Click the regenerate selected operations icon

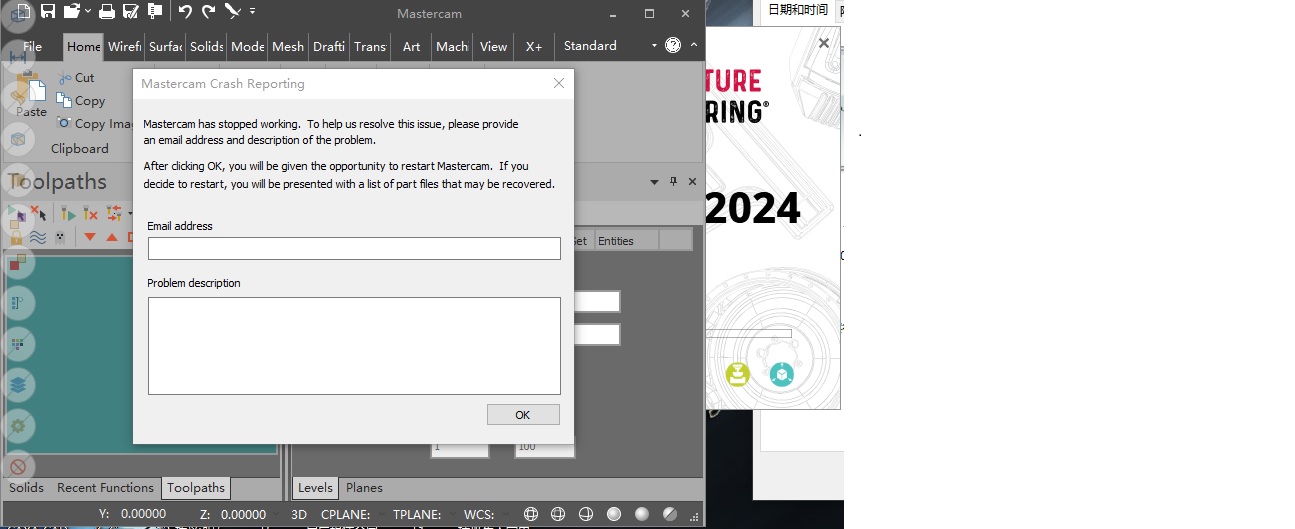tap(67, 213)
